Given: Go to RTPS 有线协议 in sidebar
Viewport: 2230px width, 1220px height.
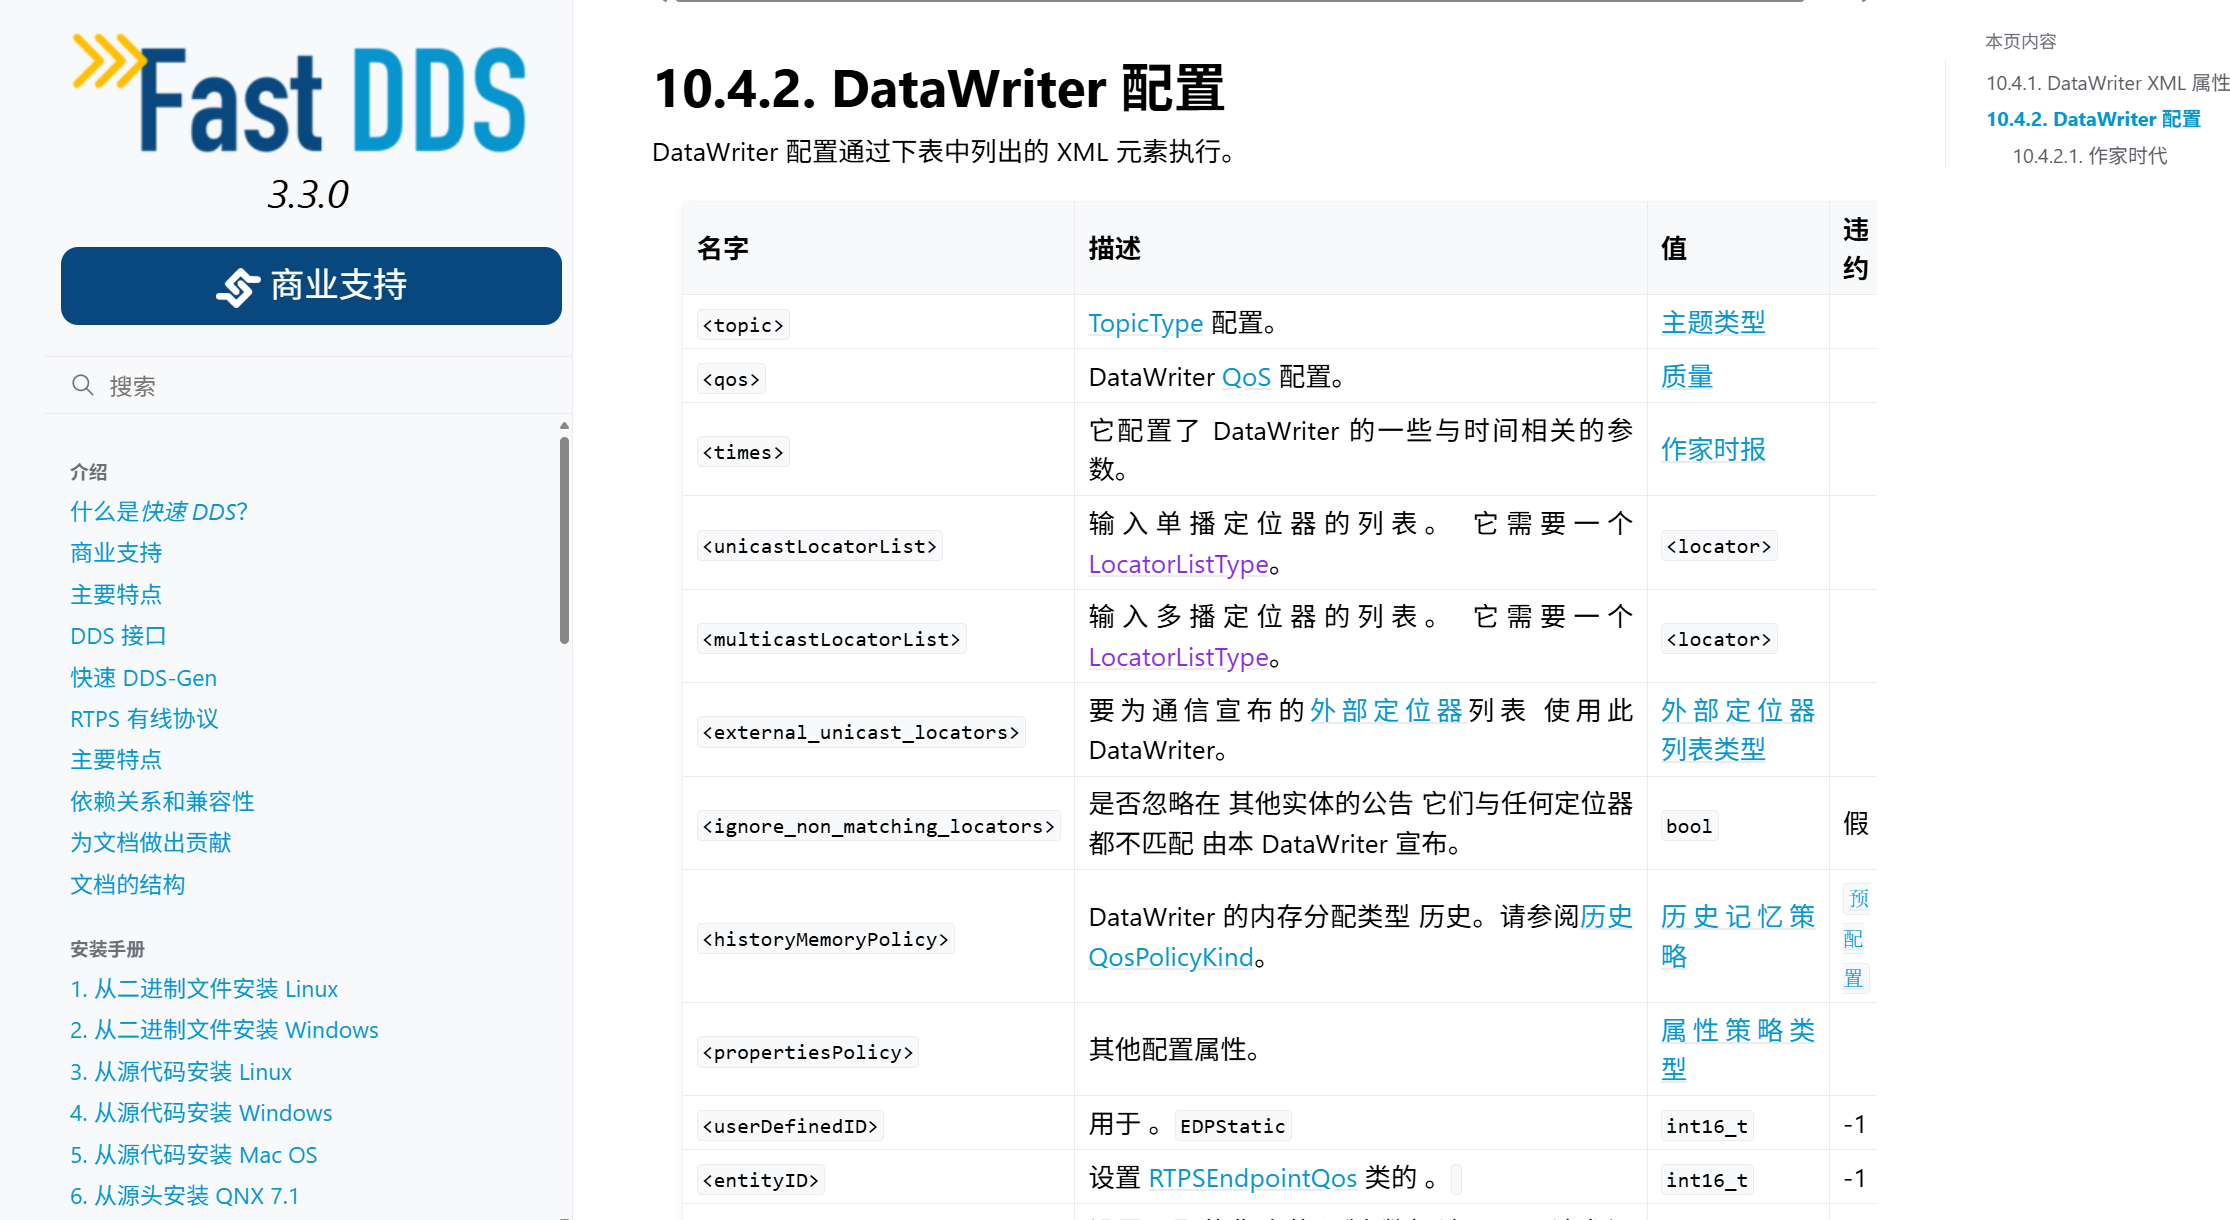Looking at the screenshot, I should tap(144, 719).
